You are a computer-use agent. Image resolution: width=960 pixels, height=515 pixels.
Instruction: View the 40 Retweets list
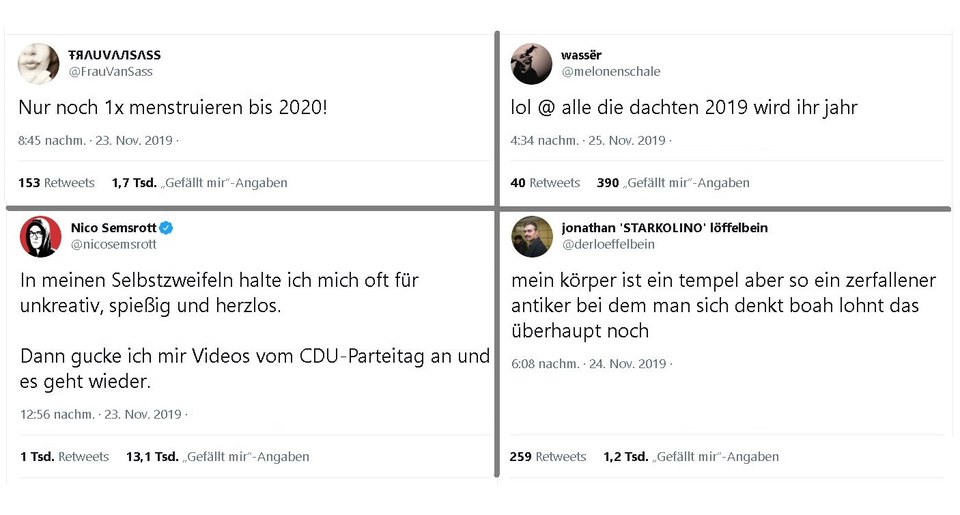[545, 182]
